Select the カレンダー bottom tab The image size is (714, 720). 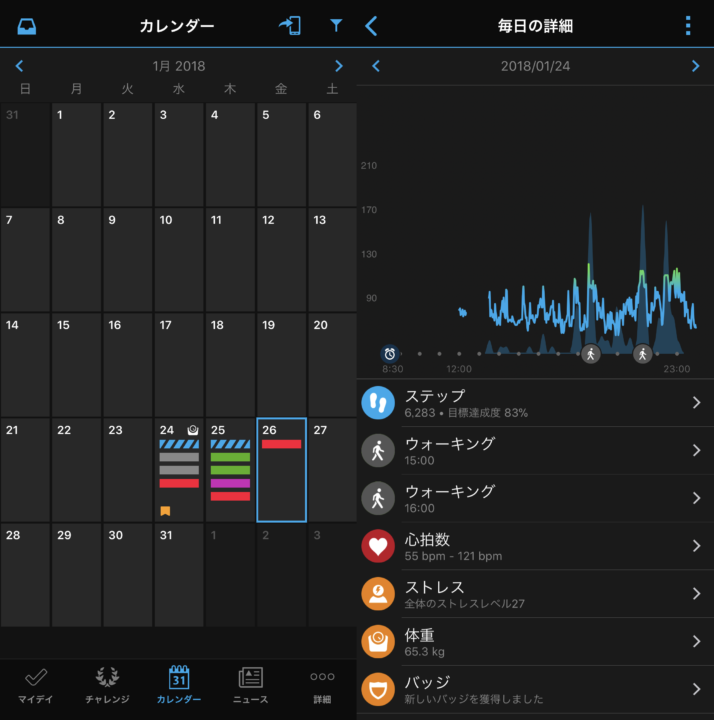point(179,685)
